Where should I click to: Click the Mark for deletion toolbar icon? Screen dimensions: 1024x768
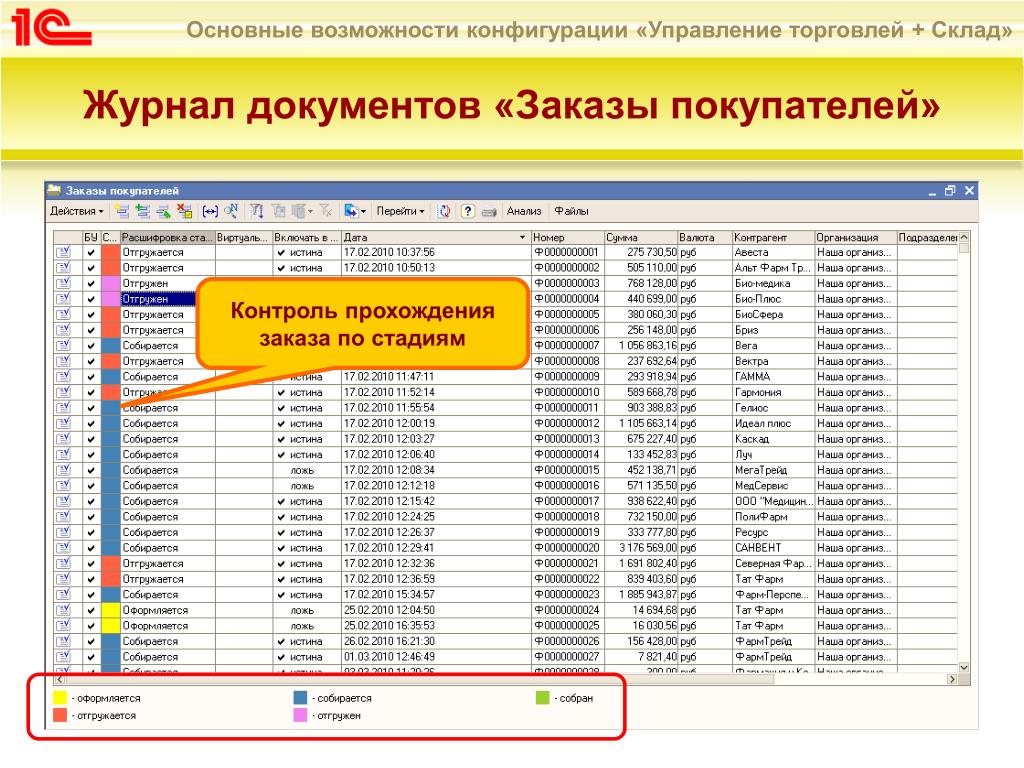pos(185,211)
